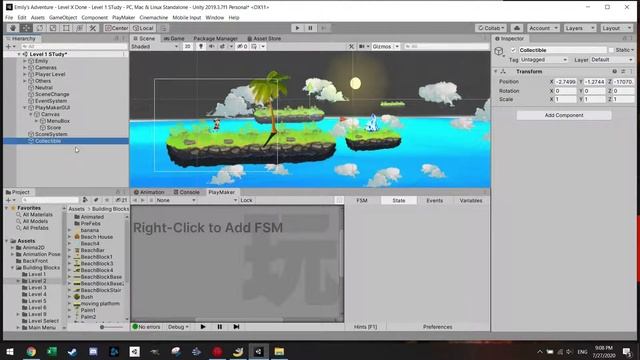Image resolution: width=640 pixels, height=360 pixels.
Task: Open PlayMaker Debug dropdown
Action: [178, 327]
